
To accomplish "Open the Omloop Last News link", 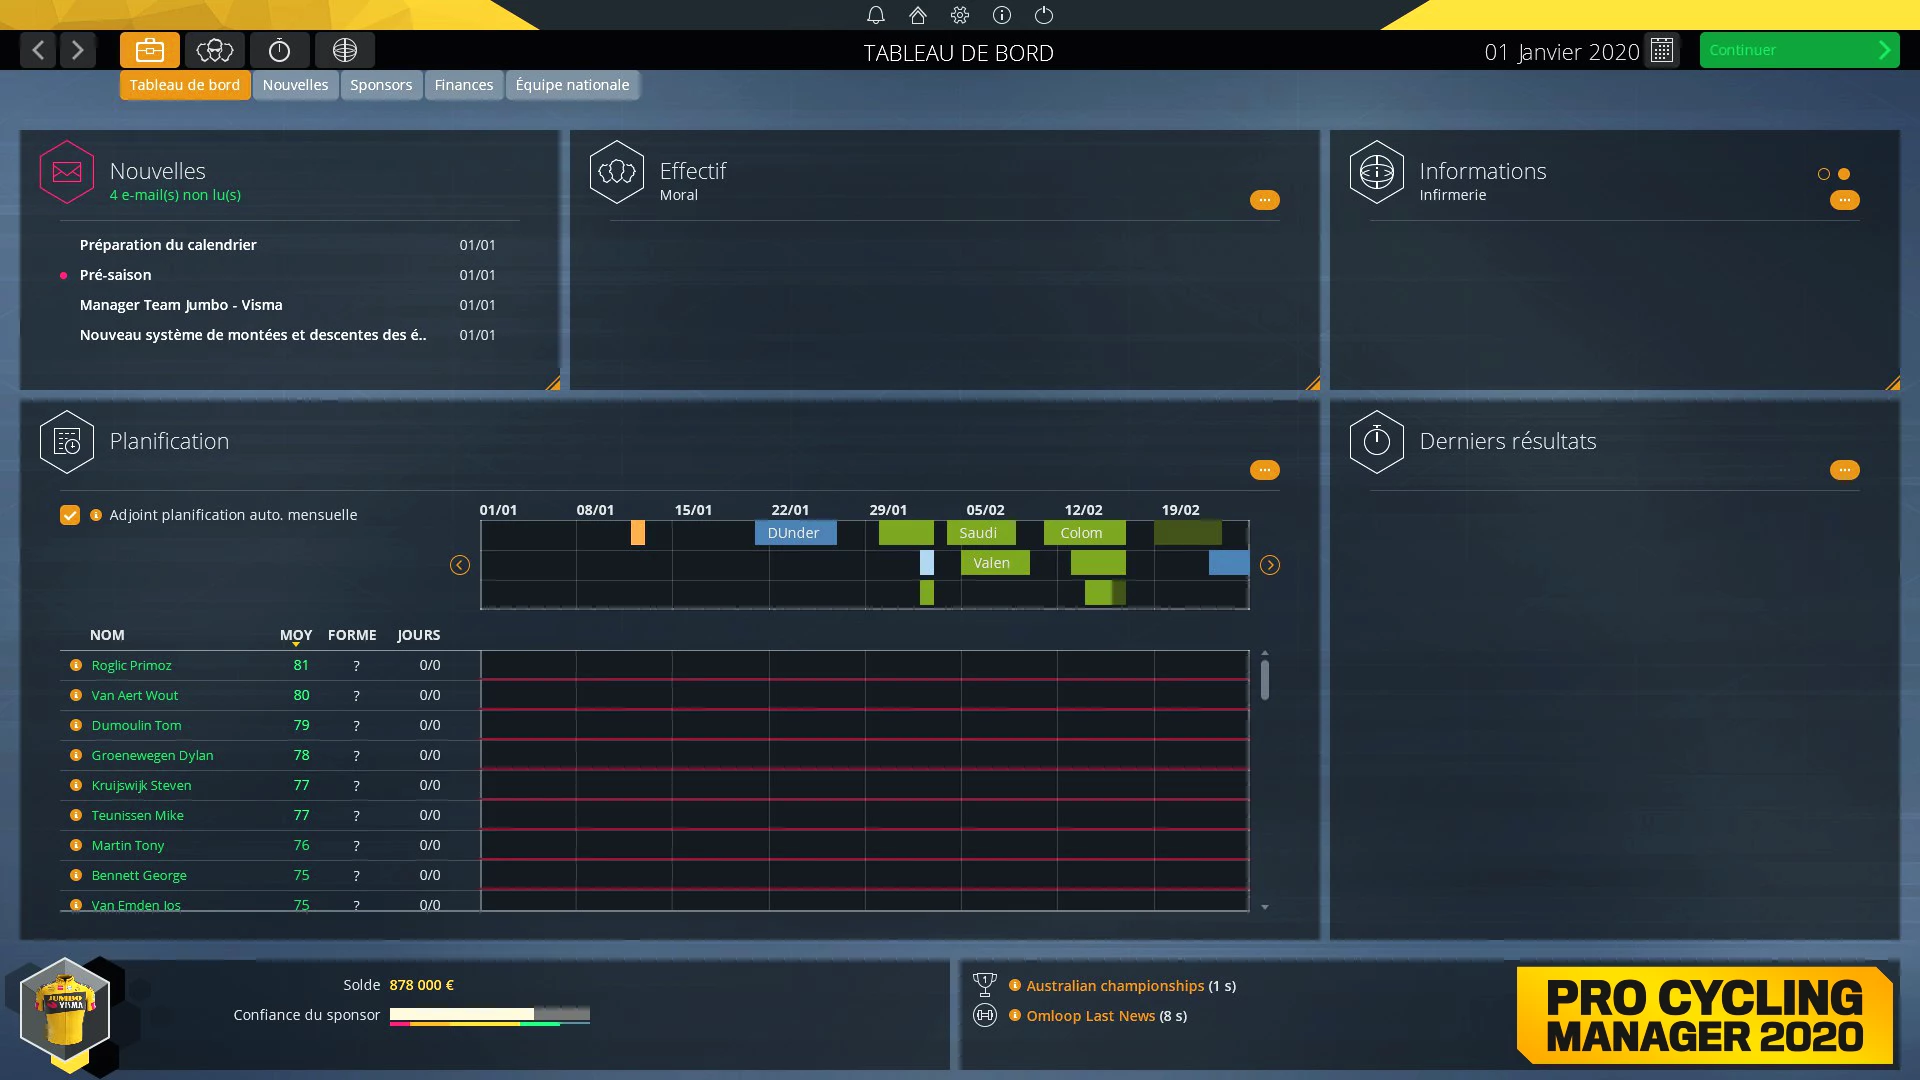I will (x=1091, y=1016).
